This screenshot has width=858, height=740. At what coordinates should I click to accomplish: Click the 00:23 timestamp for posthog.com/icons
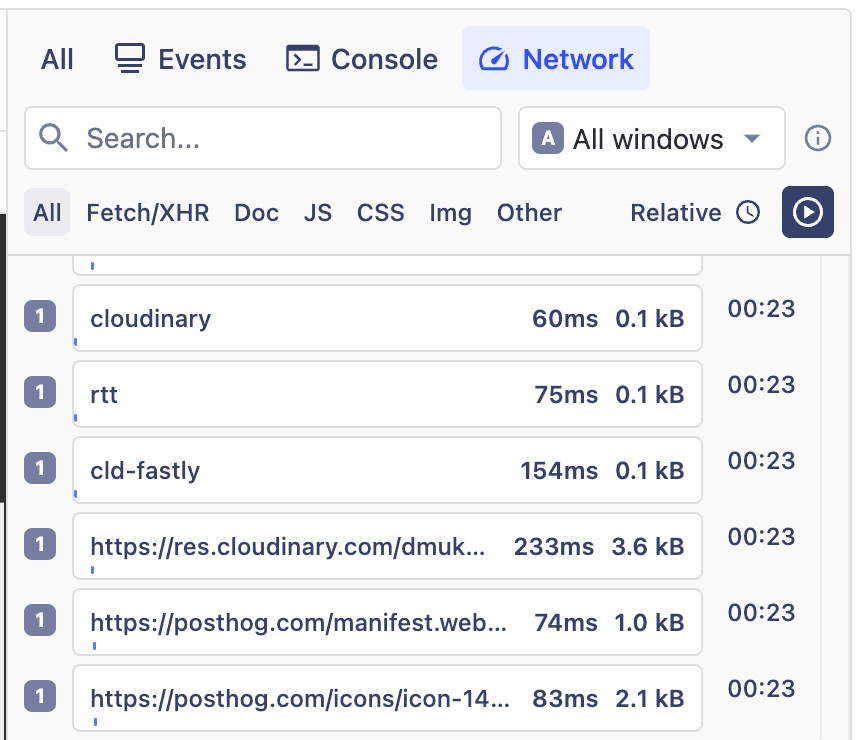click(x=761, y=689)
